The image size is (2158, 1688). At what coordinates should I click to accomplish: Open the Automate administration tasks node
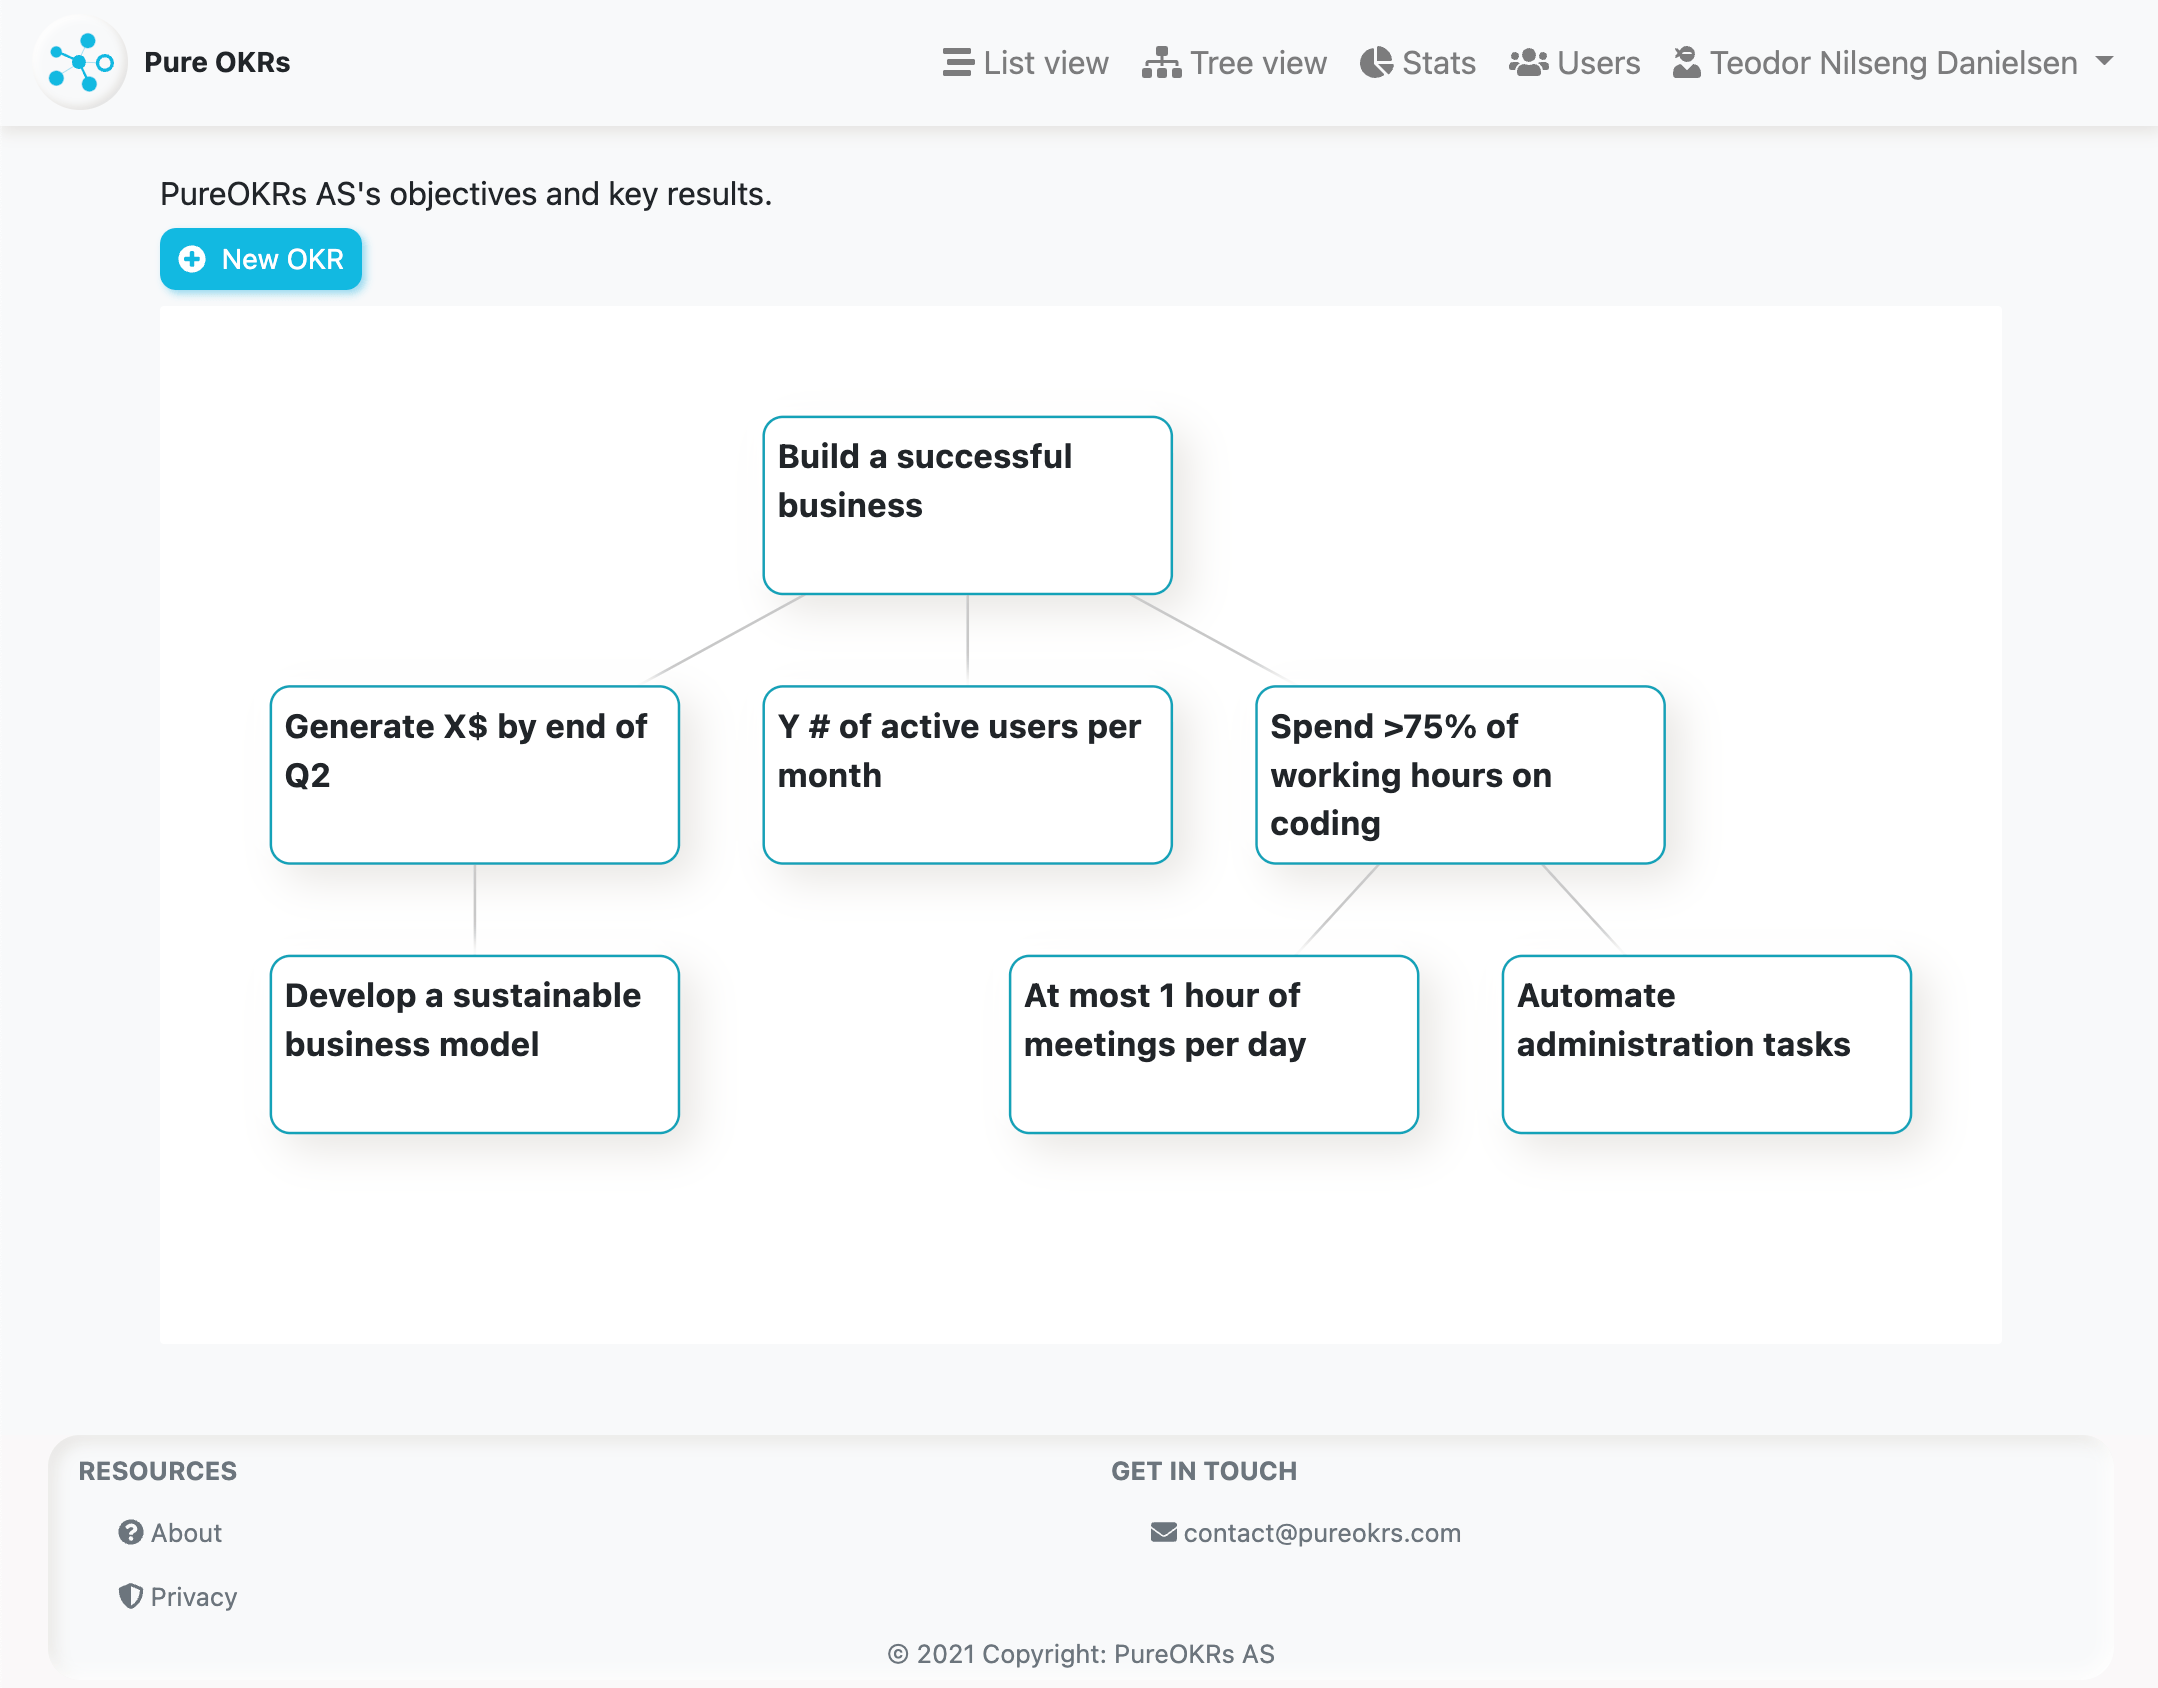coord(1706,1044)
